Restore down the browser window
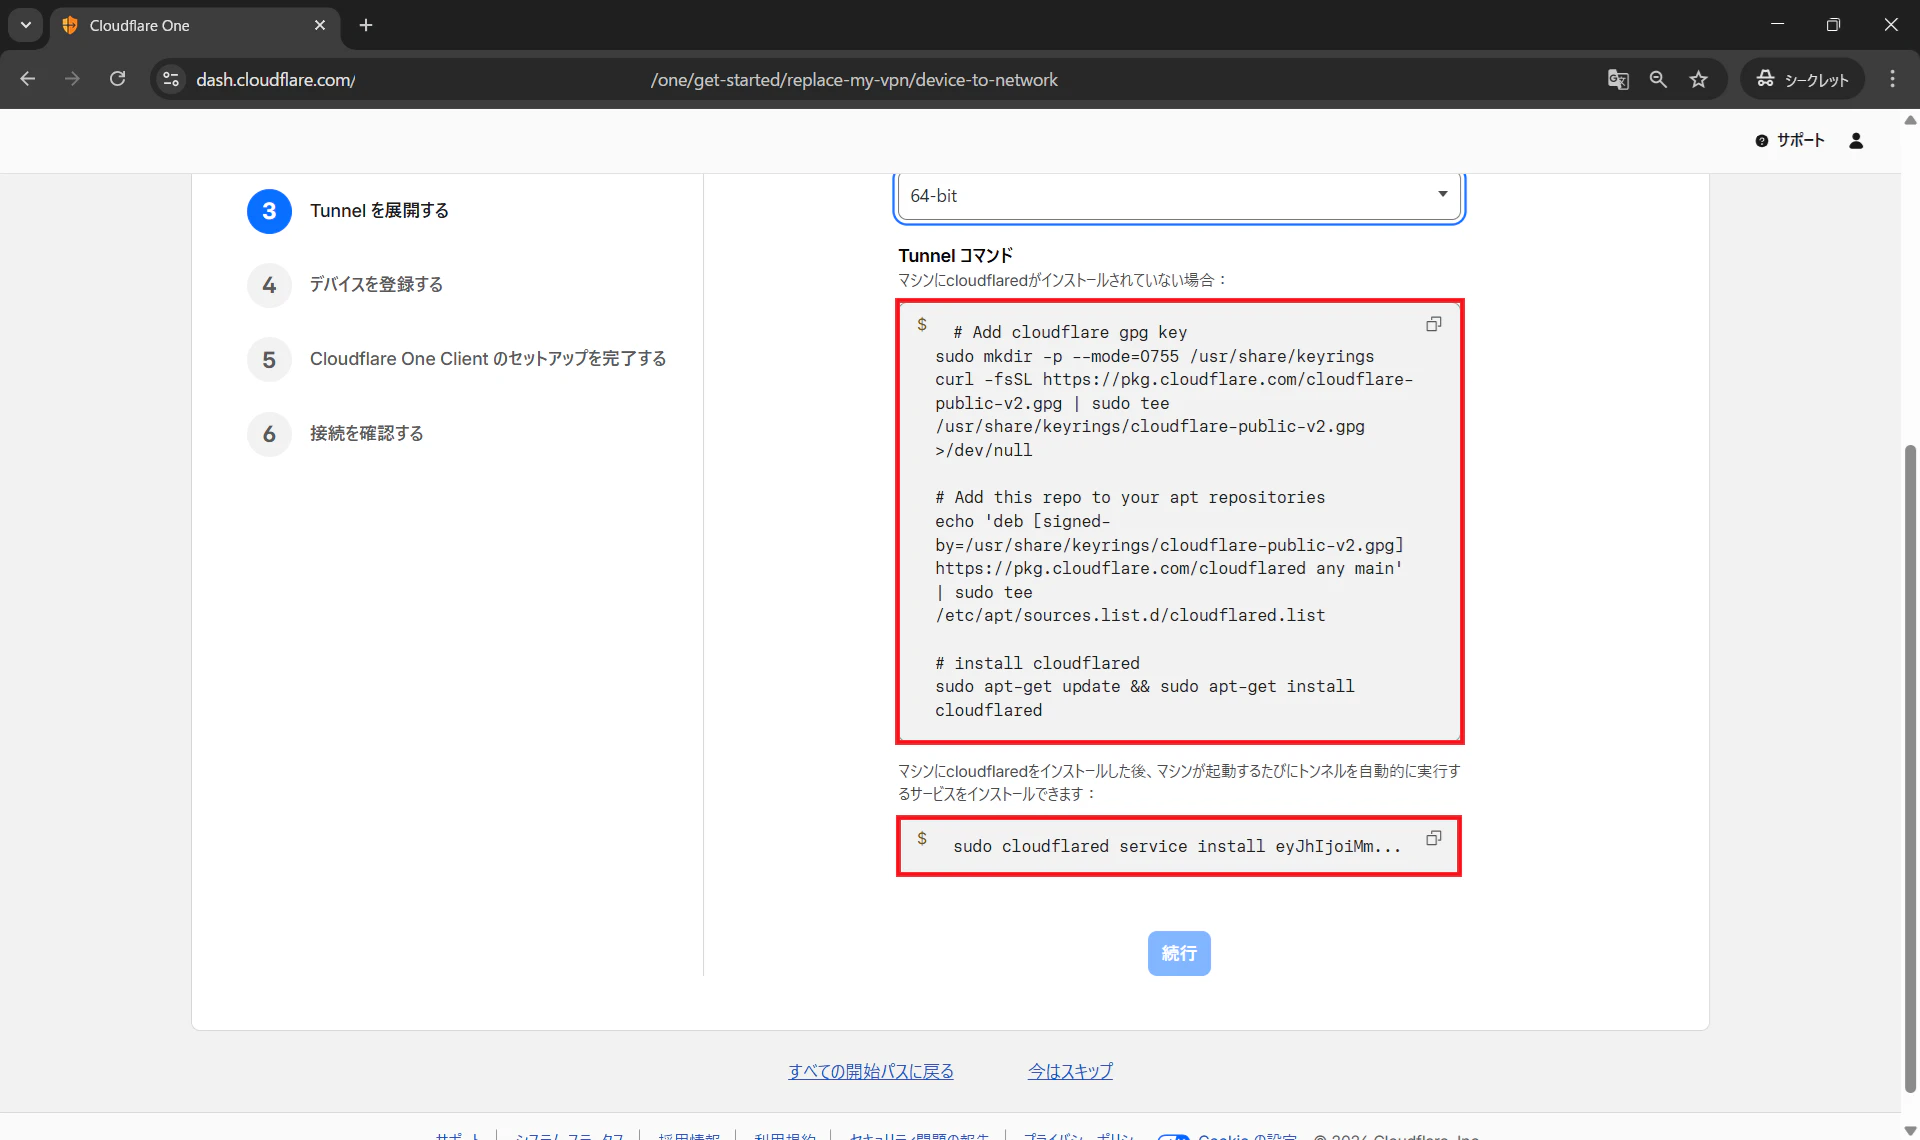The width and height of the screenshot is (1920, 1140). [1833, 25]
